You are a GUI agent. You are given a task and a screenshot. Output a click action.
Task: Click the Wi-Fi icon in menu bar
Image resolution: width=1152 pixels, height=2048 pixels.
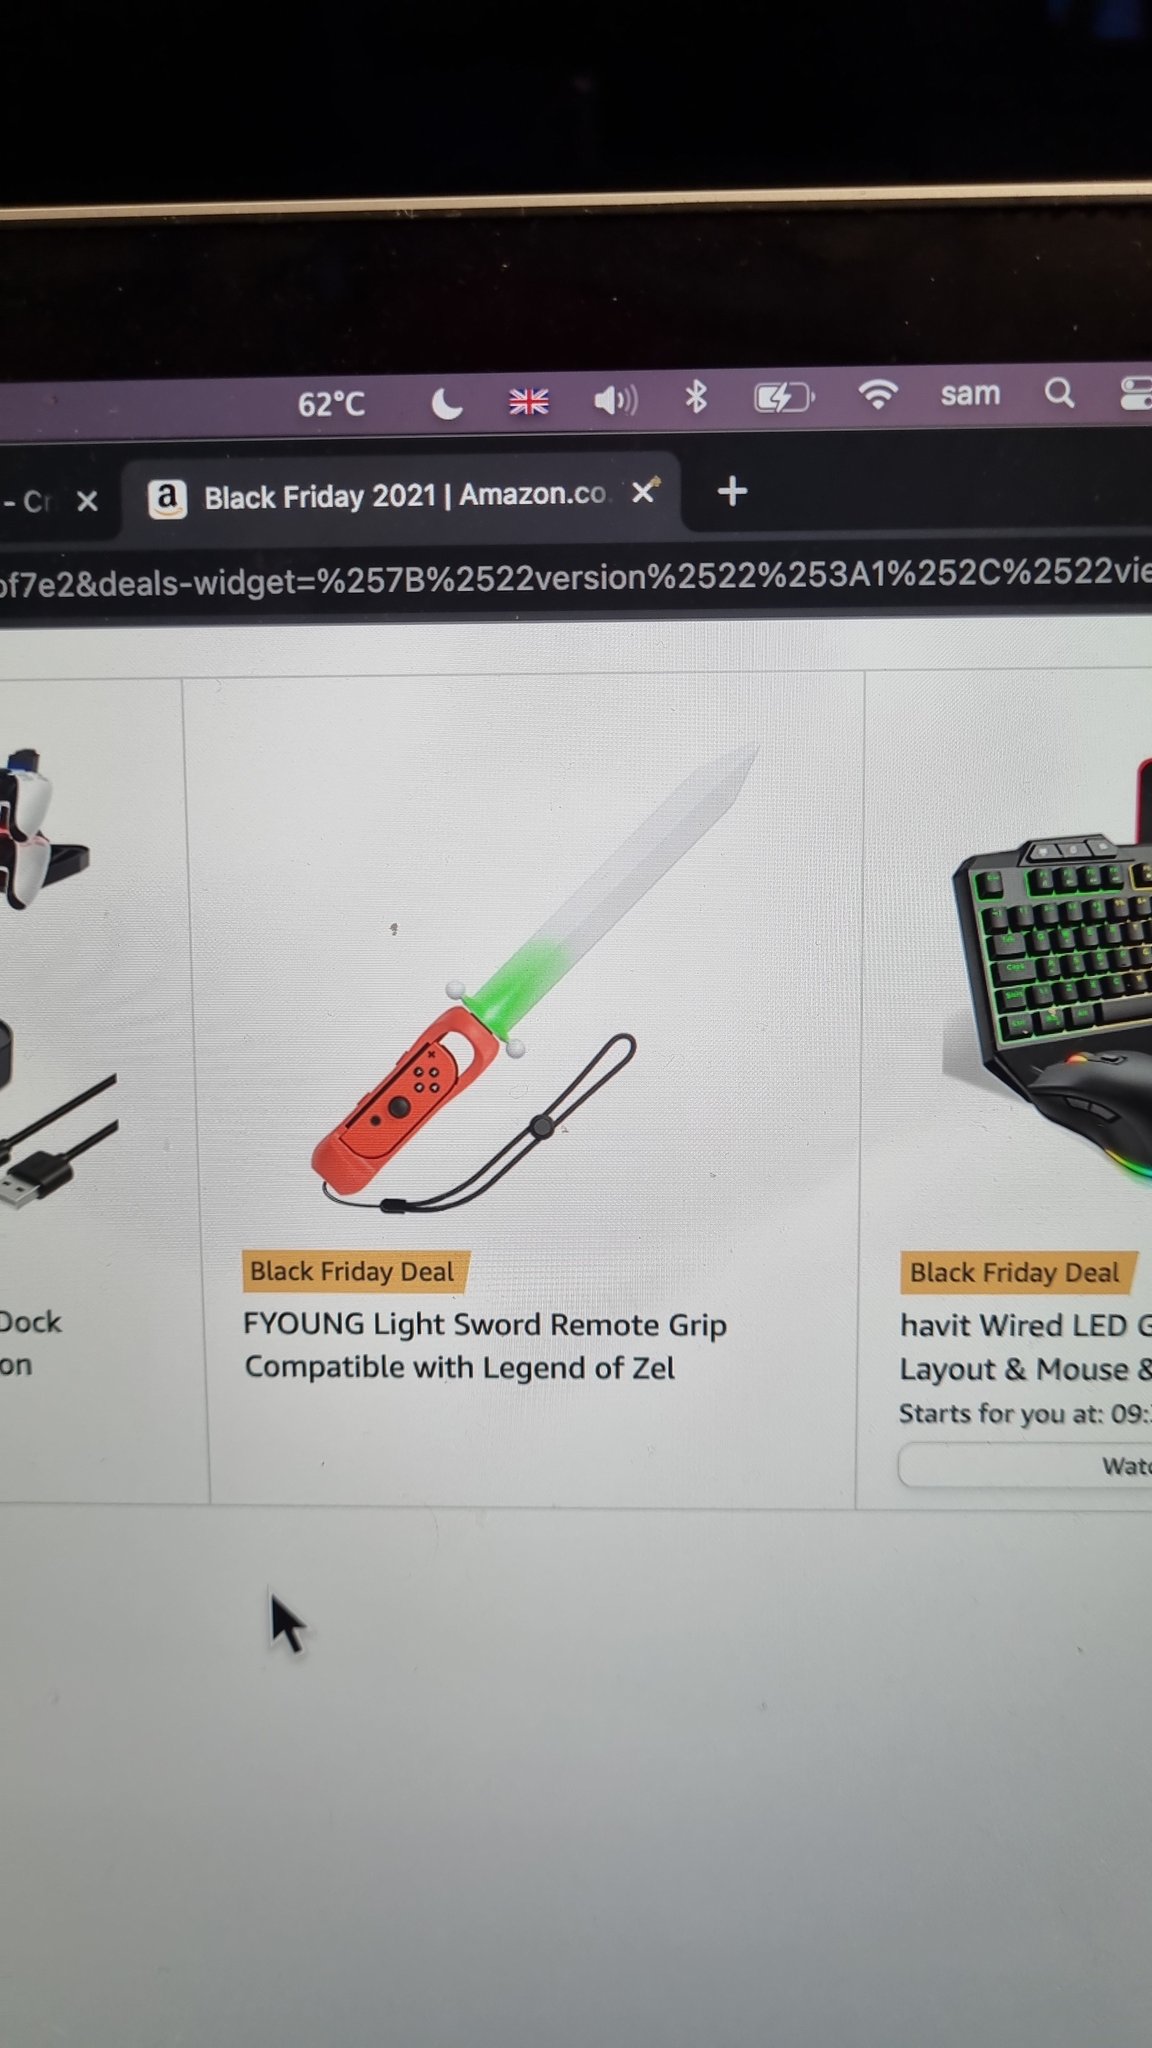[x=877, y=395]
